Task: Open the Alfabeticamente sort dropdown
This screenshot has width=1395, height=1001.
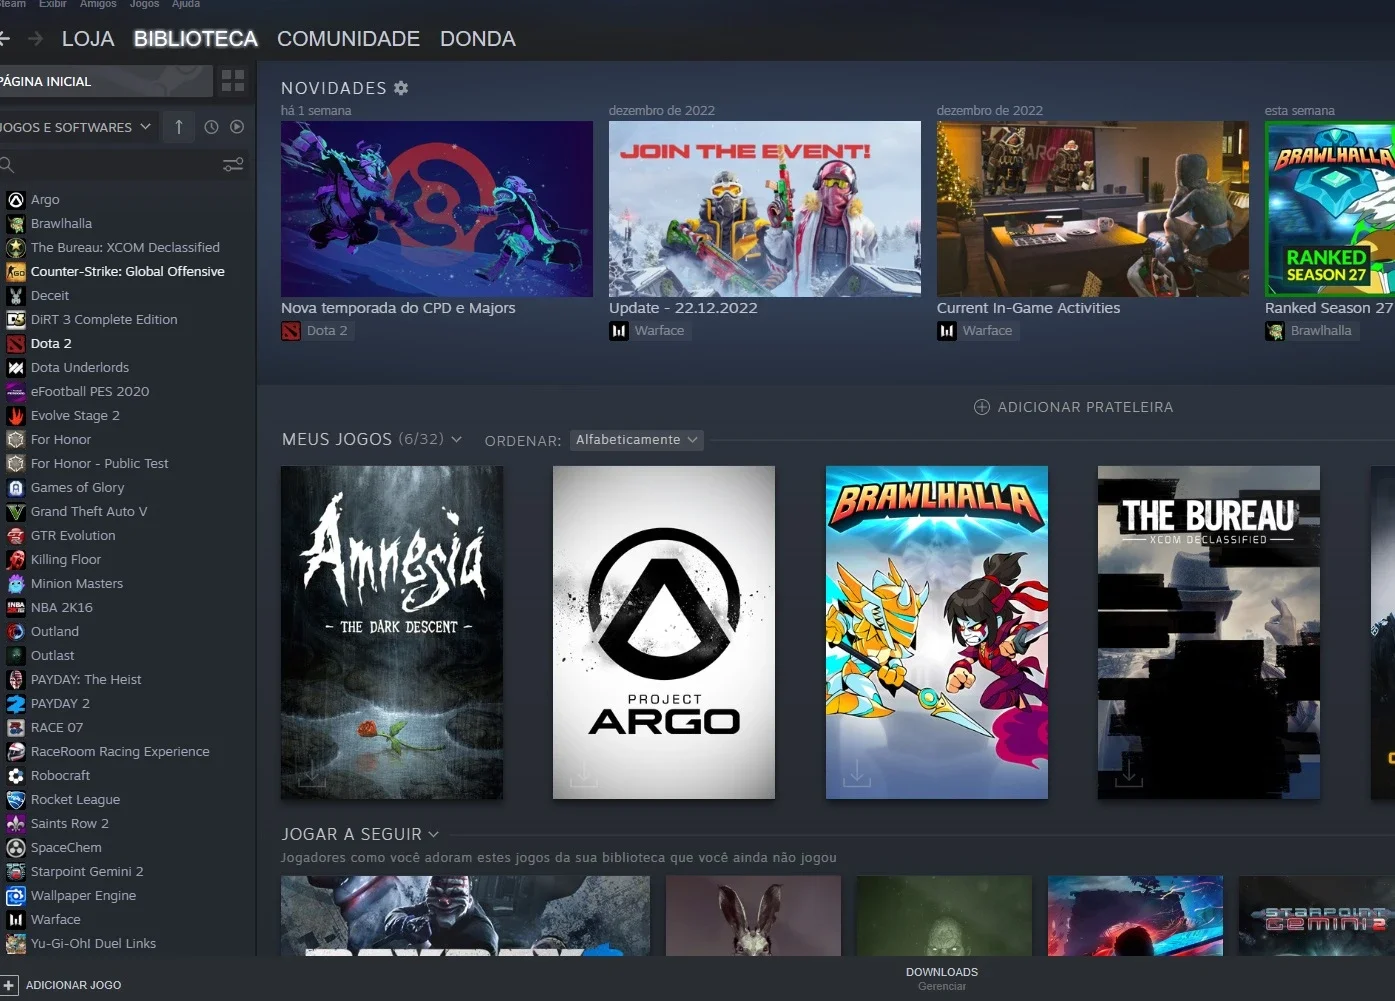Action: (636, 440)
